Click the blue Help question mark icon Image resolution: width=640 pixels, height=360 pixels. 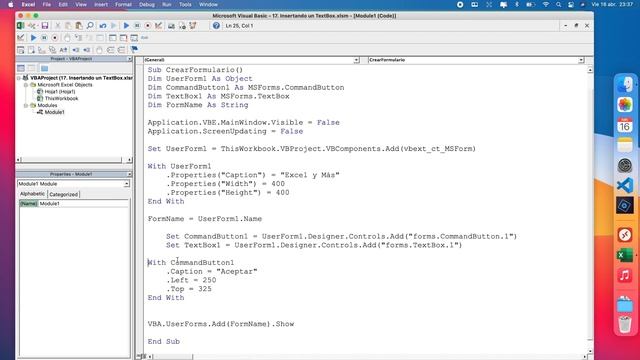pyautogui.click(x=216, y=26)
